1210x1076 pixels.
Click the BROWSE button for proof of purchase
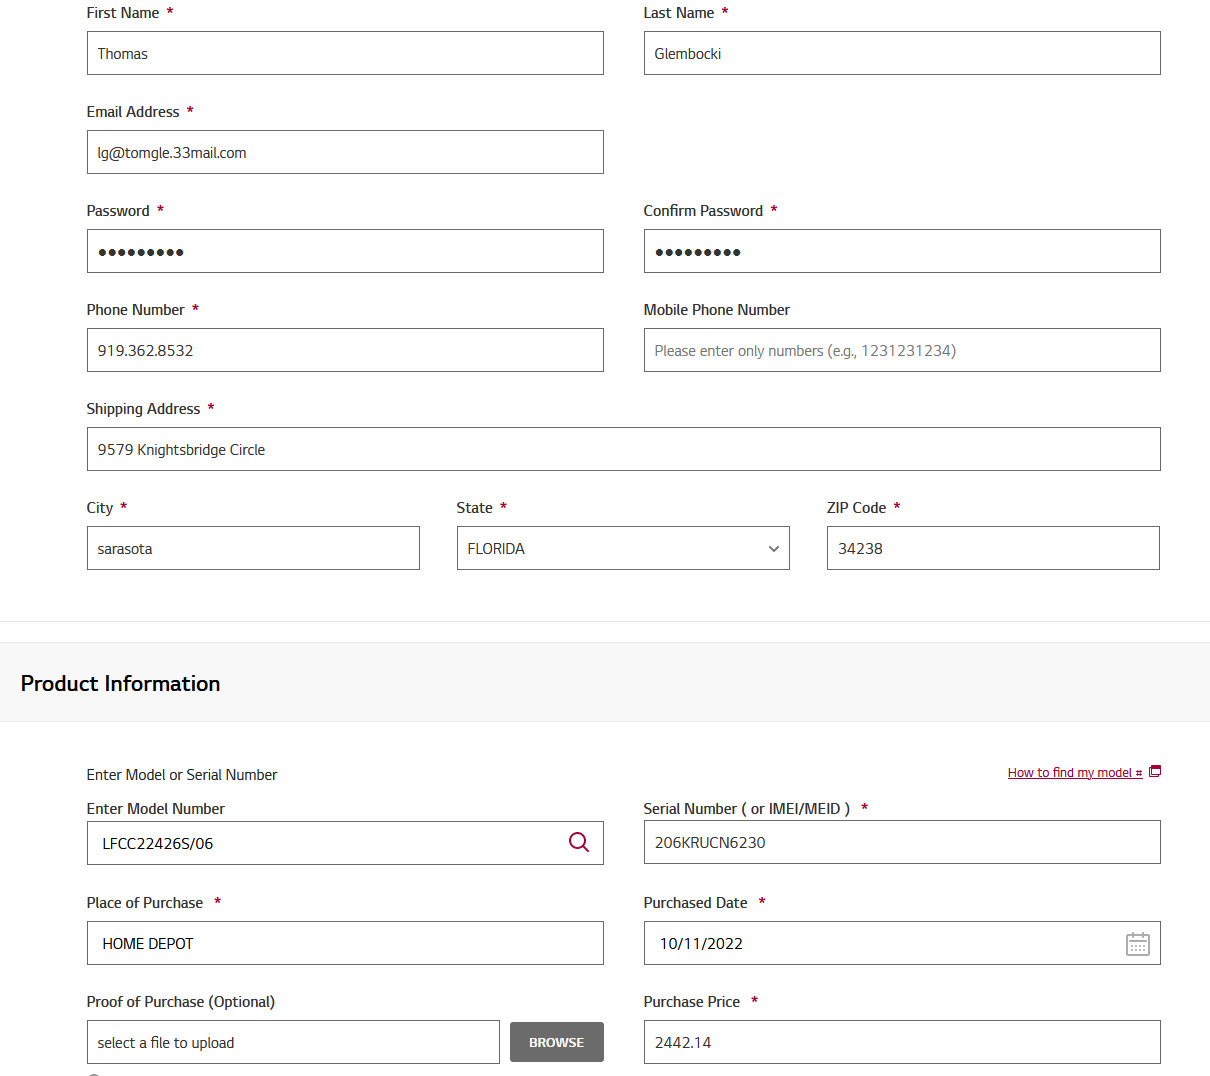(557, 1042)
